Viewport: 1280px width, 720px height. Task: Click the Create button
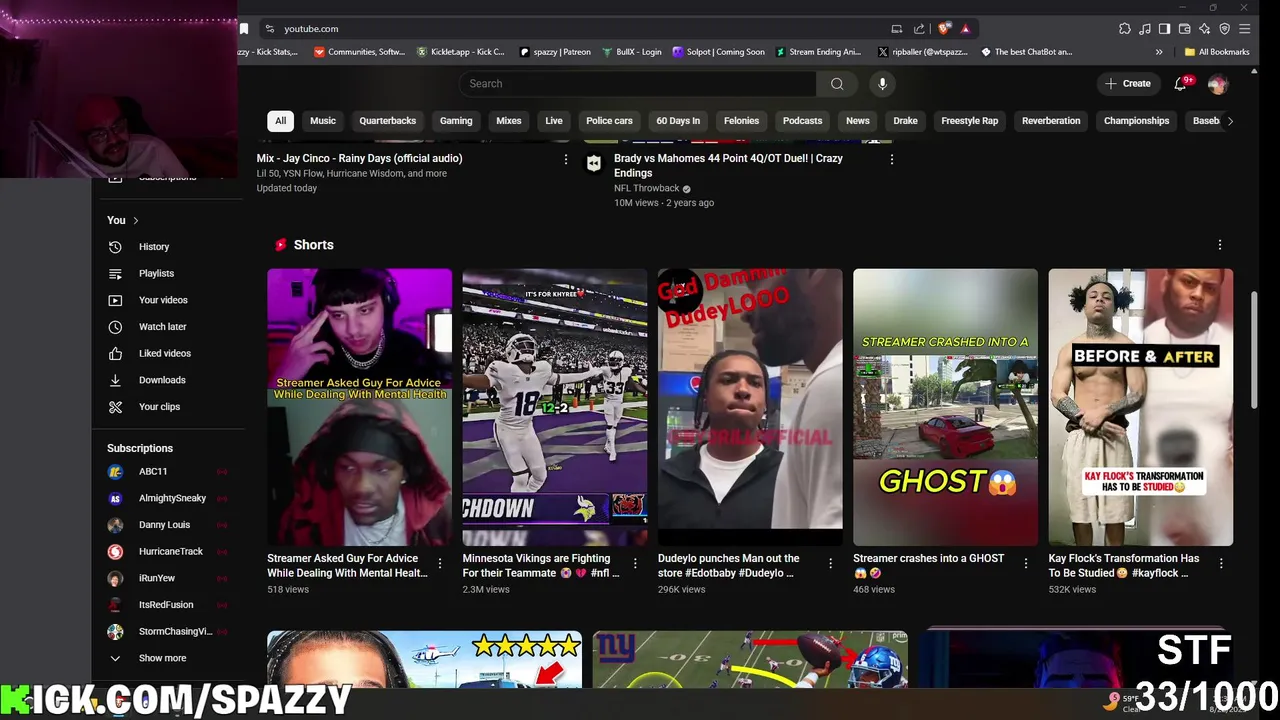point(1128,84)
